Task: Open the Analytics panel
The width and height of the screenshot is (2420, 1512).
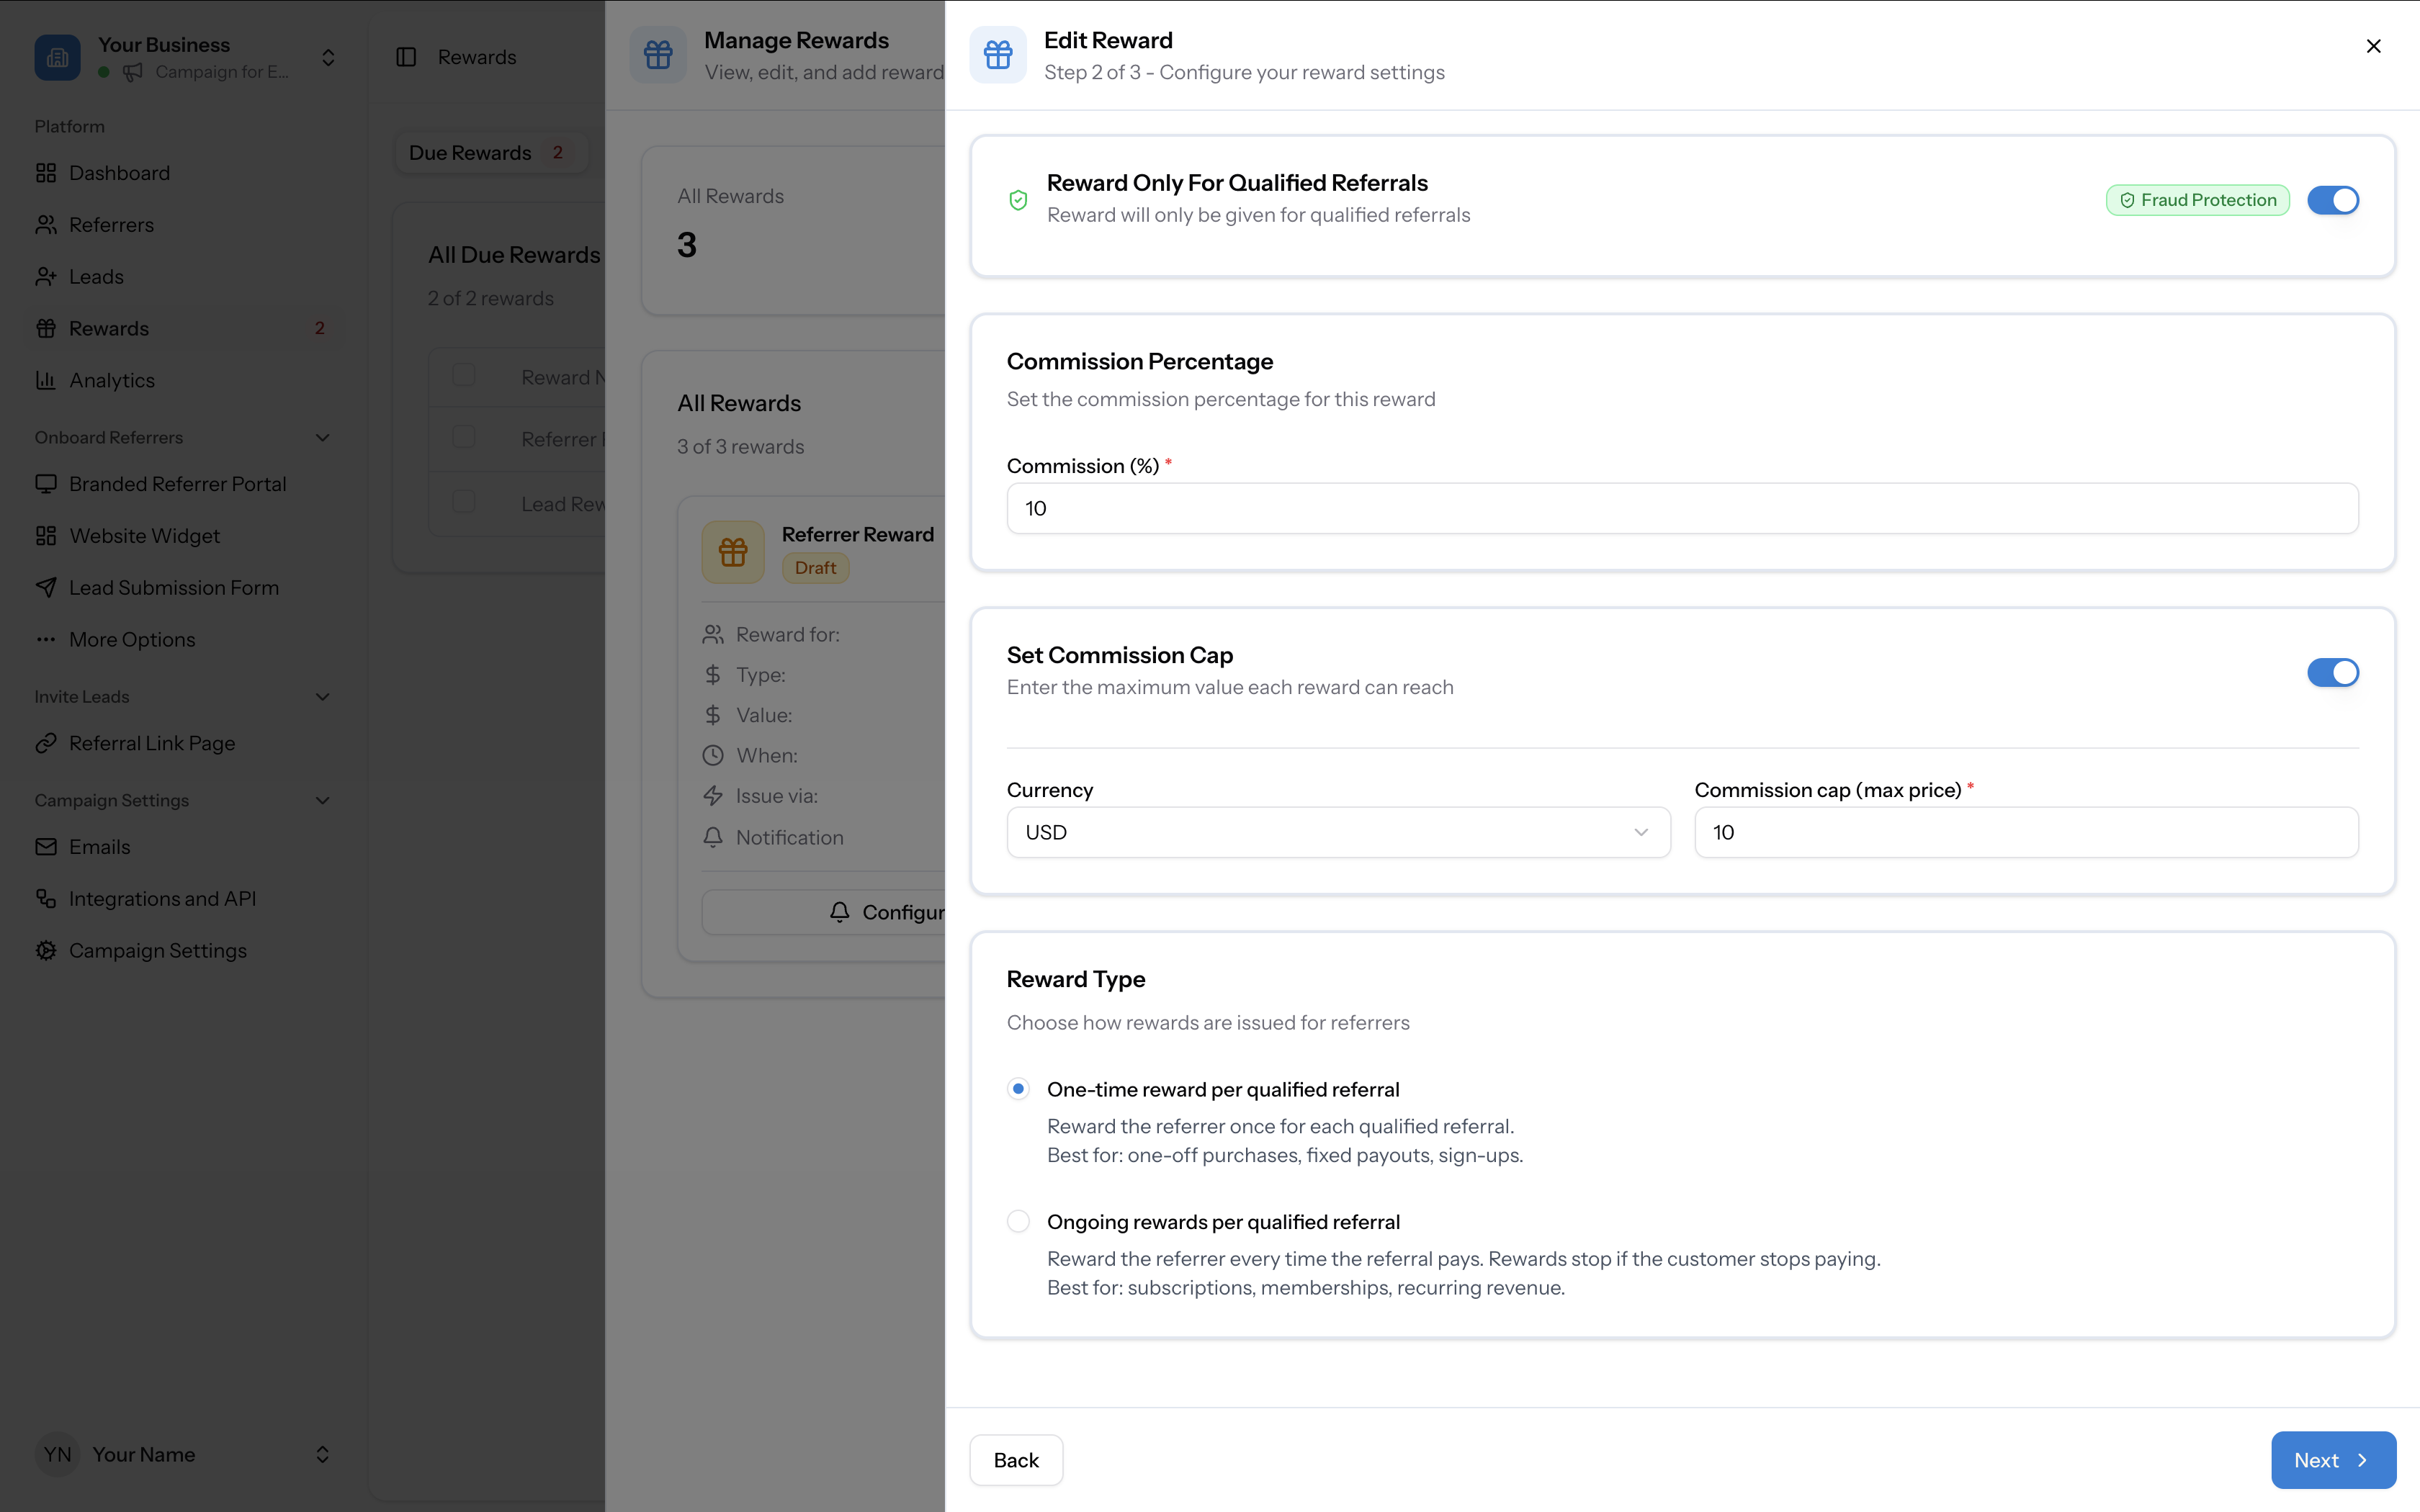Action: (113, 379)
